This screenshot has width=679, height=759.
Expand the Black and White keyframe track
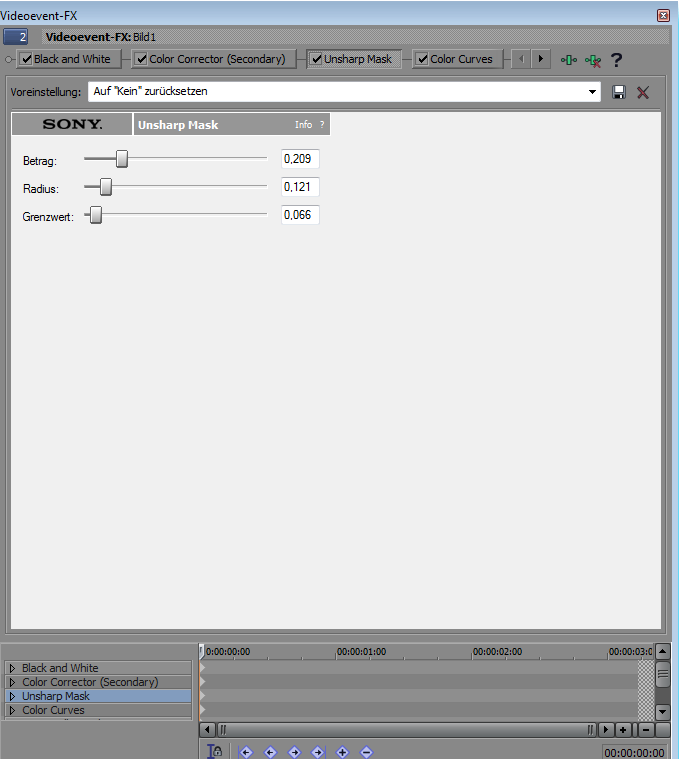[x=12, y=668]
